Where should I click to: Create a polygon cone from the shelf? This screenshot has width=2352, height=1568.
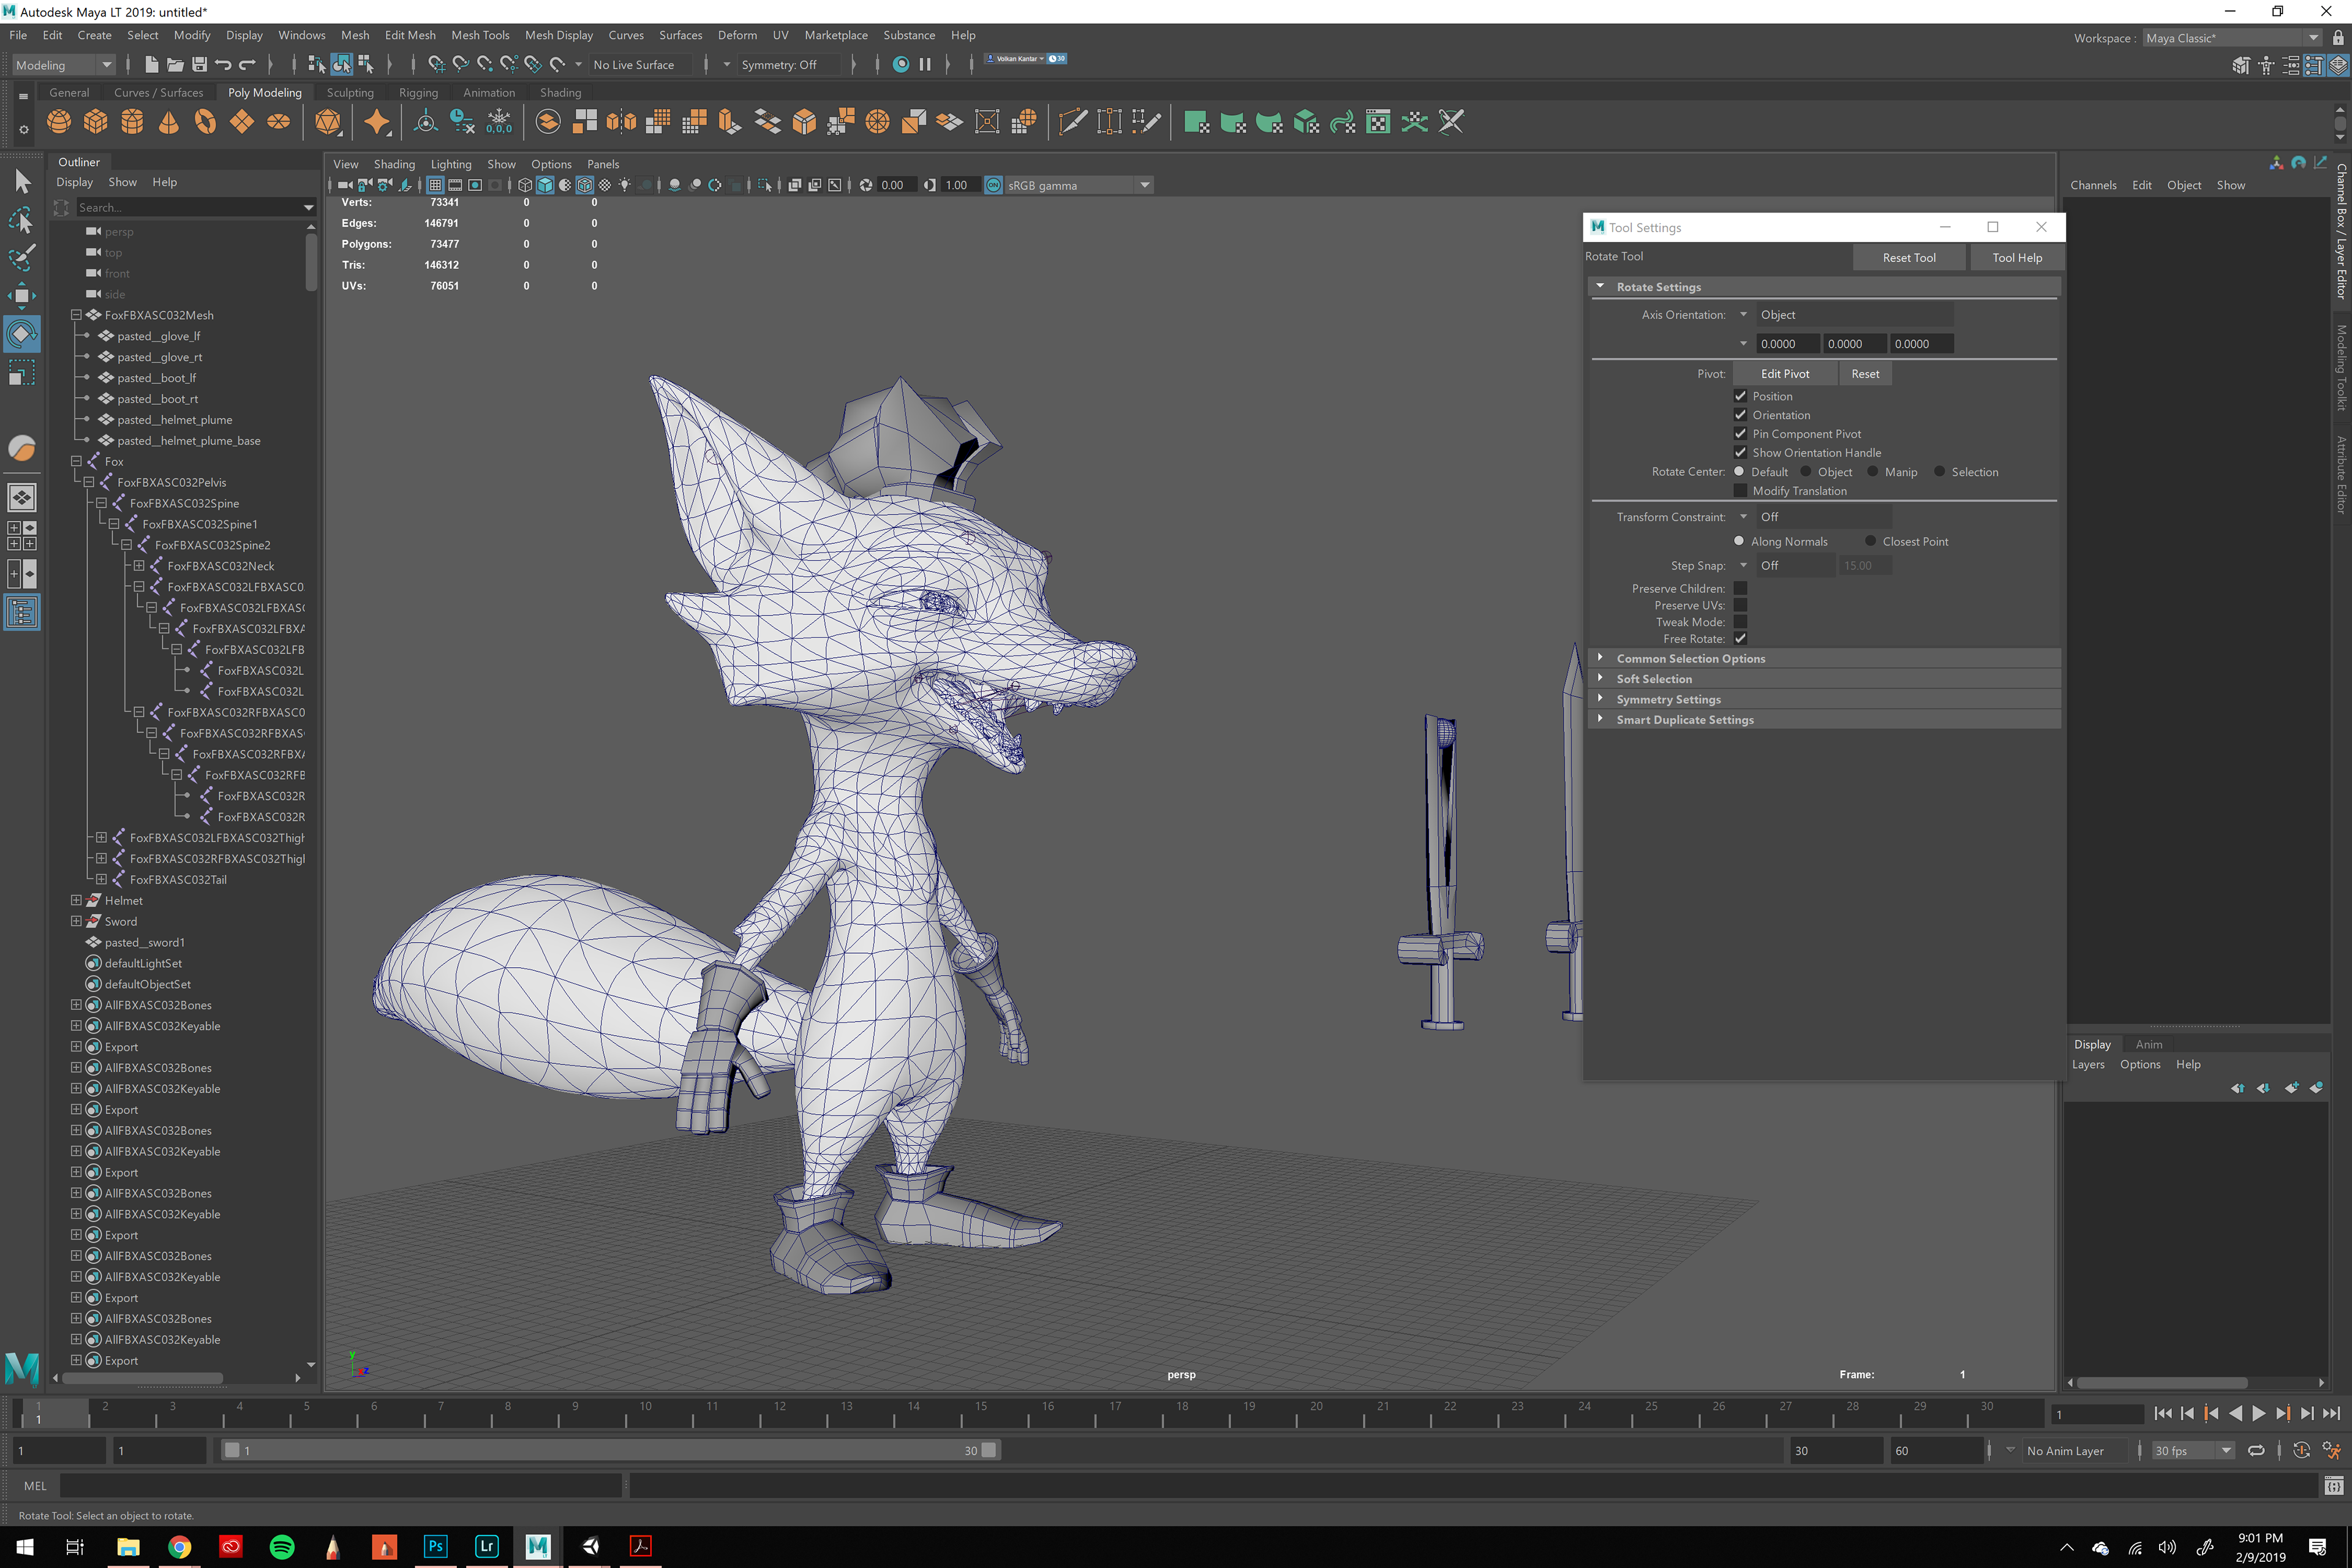click(x=169, y=122)
